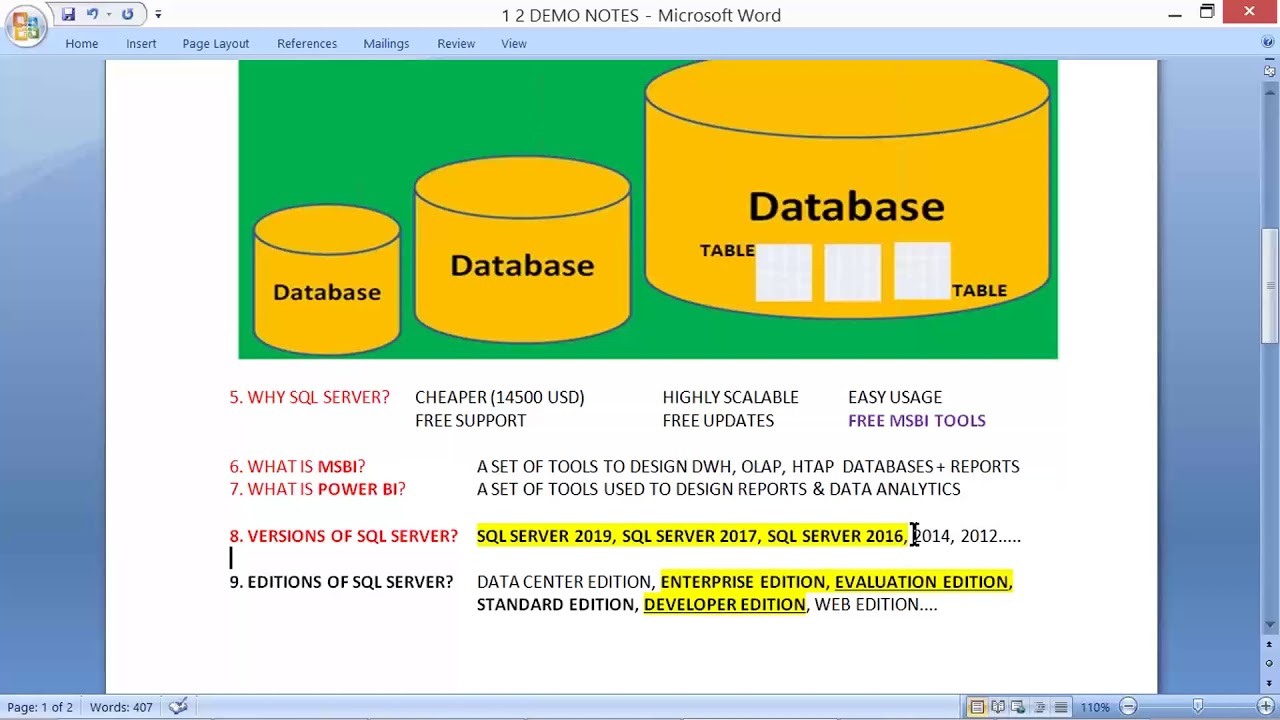Click highlighted 'ENTERPRISE EDITION' text
Image resolution: width=1280 pixels, height=720 pixels.
[742, 582]
